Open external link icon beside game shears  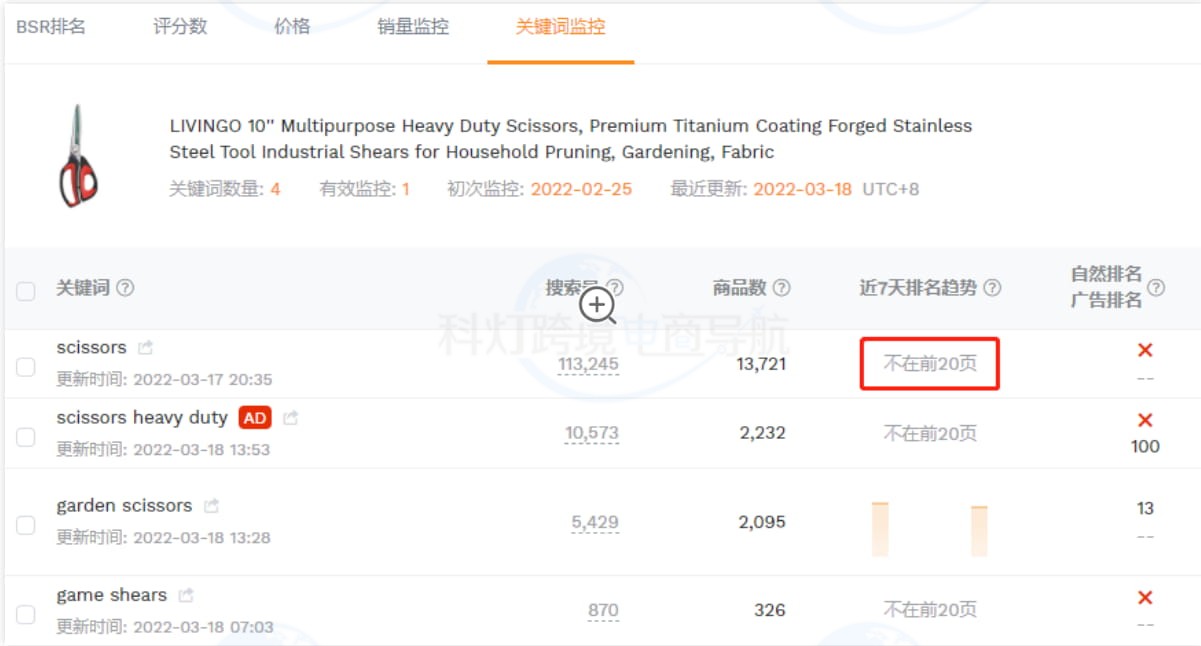click(186, 596)
